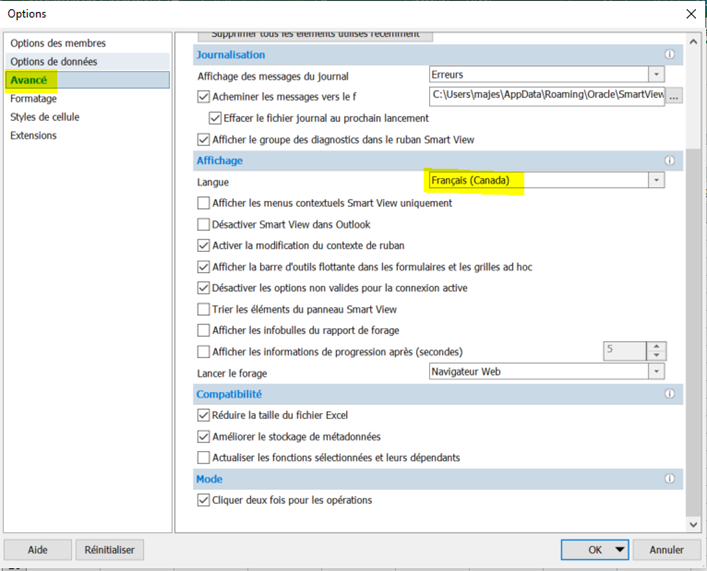Select Options des membres in sidebar
The width and height of the screenshot is (707, 571).
click(x=58, y=43)
